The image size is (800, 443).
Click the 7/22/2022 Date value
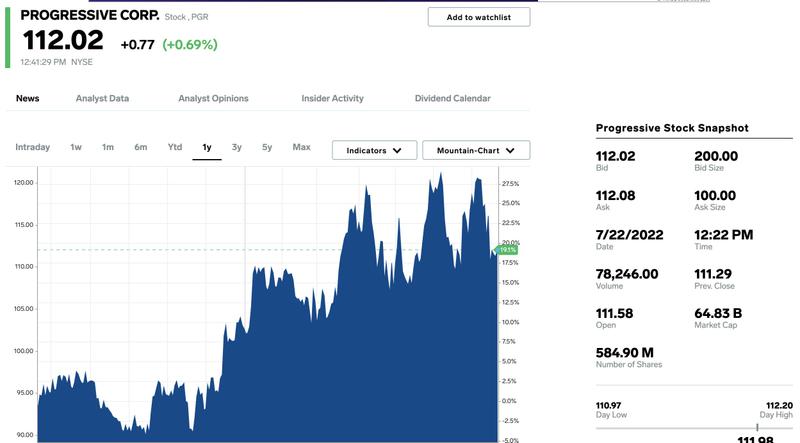point(630,235)
